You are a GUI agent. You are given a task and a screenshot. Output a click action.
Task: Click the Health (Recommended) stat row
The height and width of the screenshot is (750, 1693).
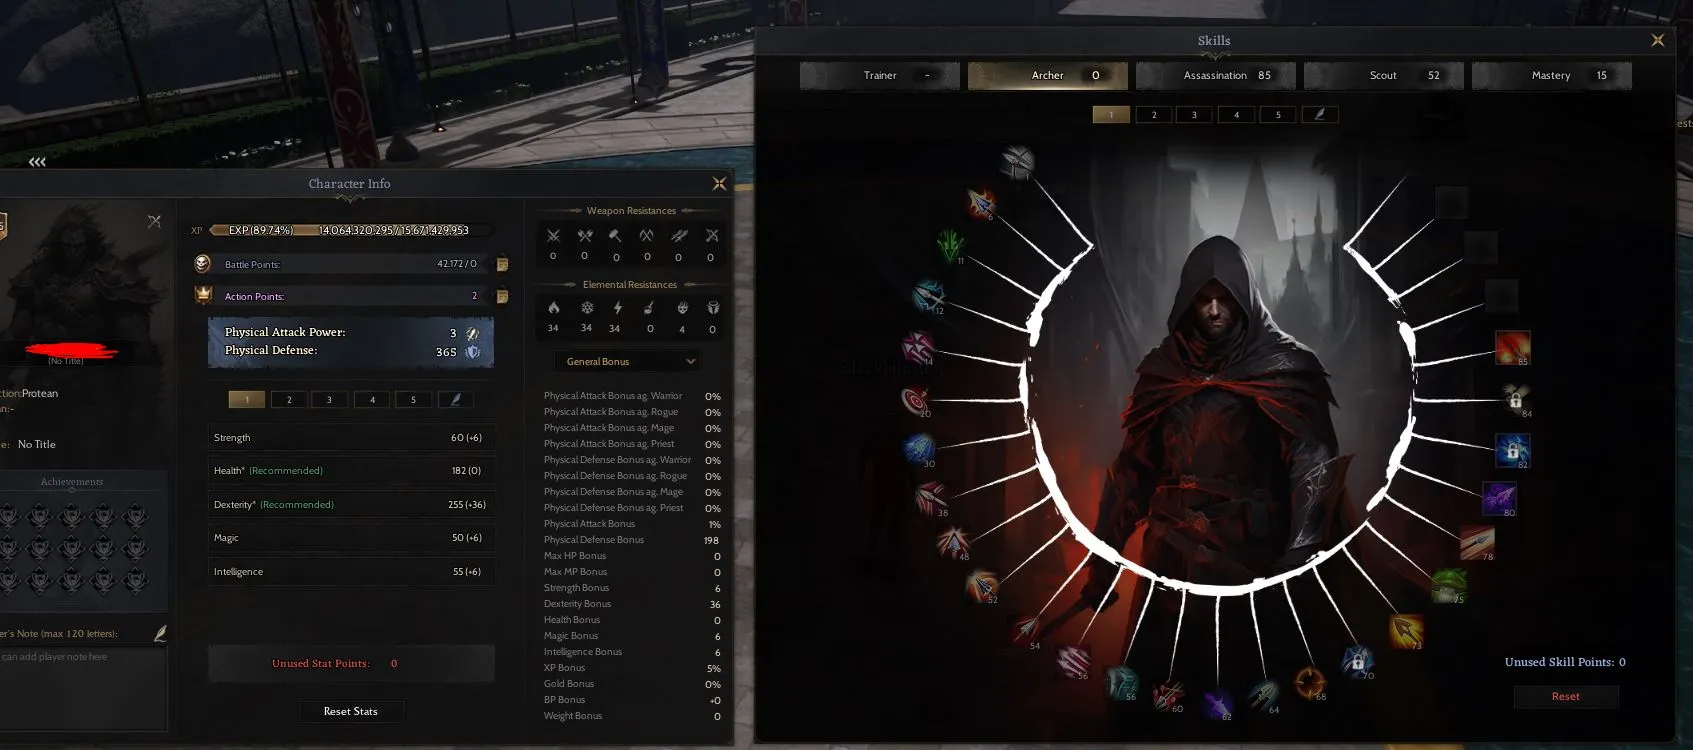351,470
